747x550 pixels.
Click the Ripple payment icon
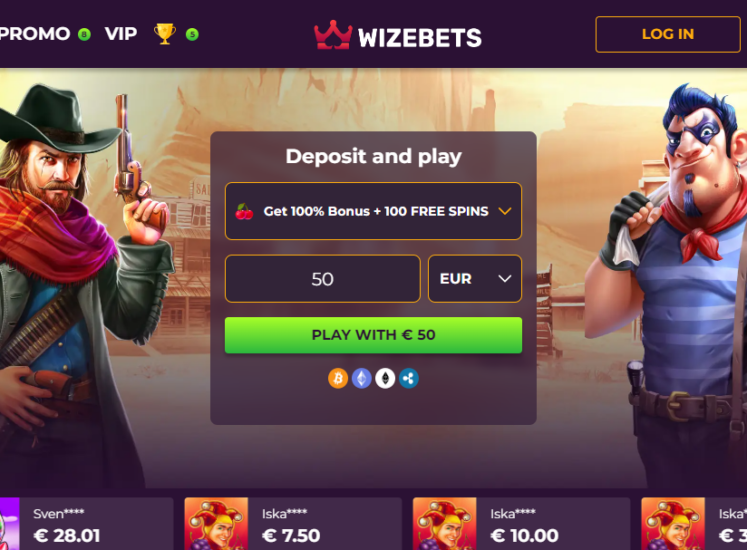(x=409, y=379)
